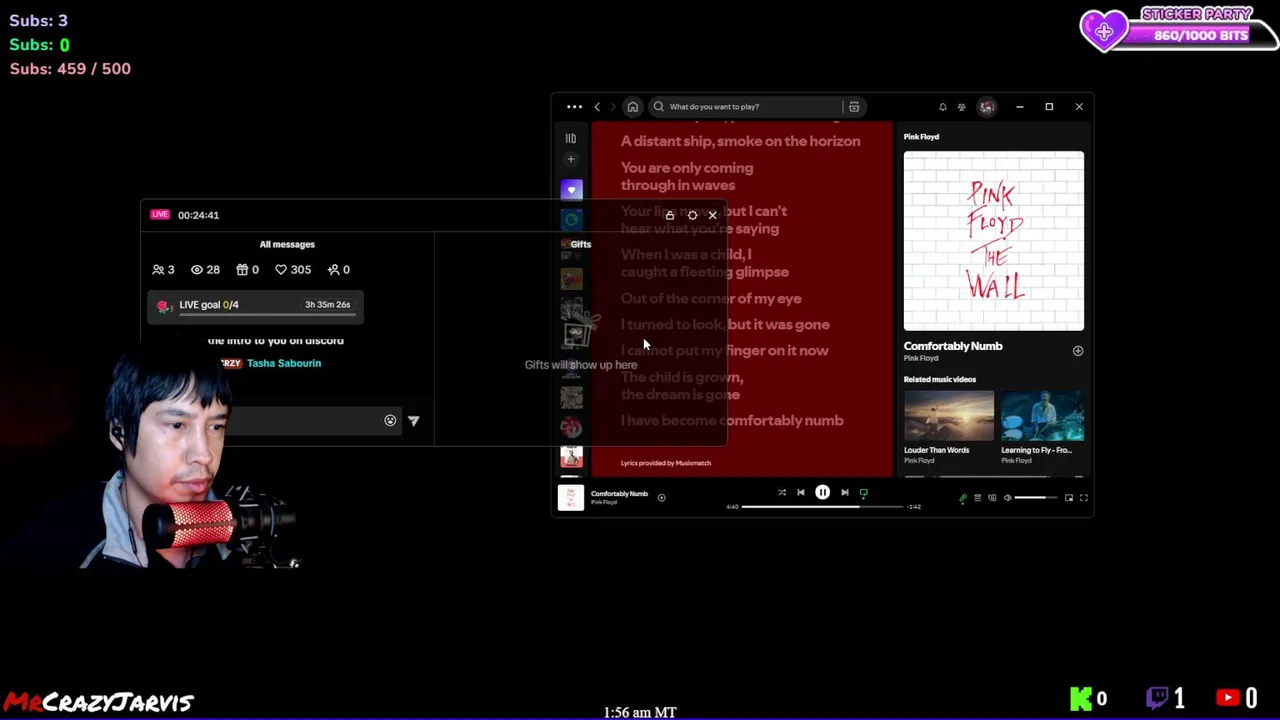Viewport: 1280px width, 720px height.
Task: Open emoji picker in chat input
Action: 390,421
